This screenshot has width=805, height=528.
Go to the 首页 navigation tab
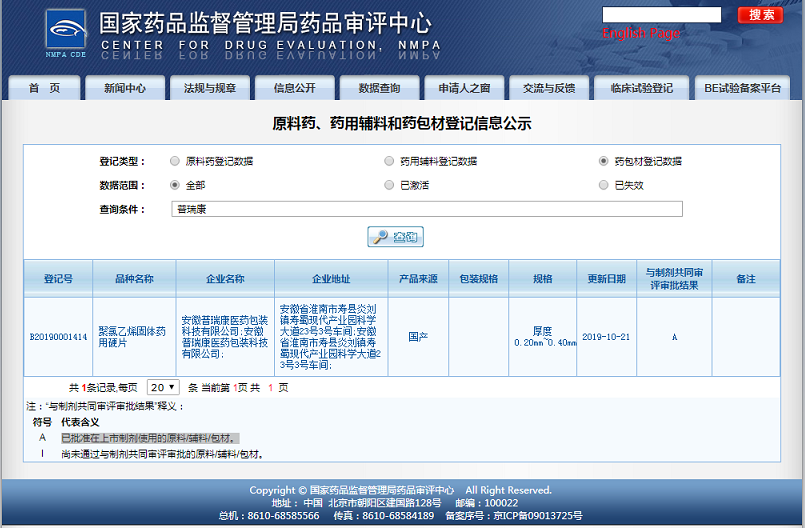point(44,88)
